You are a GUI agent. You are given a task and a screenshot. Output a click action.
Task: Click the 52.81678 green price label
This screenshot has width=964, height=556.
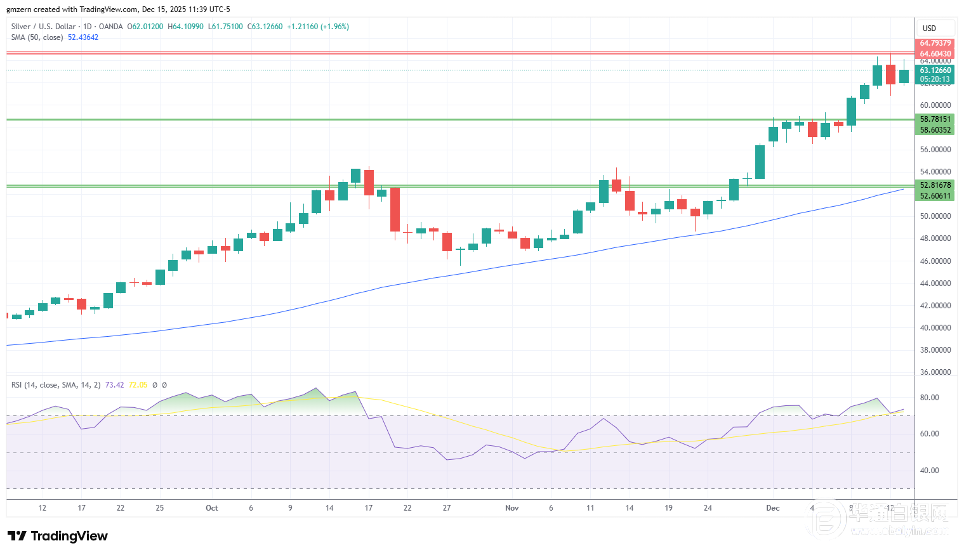tap(936, 185)
